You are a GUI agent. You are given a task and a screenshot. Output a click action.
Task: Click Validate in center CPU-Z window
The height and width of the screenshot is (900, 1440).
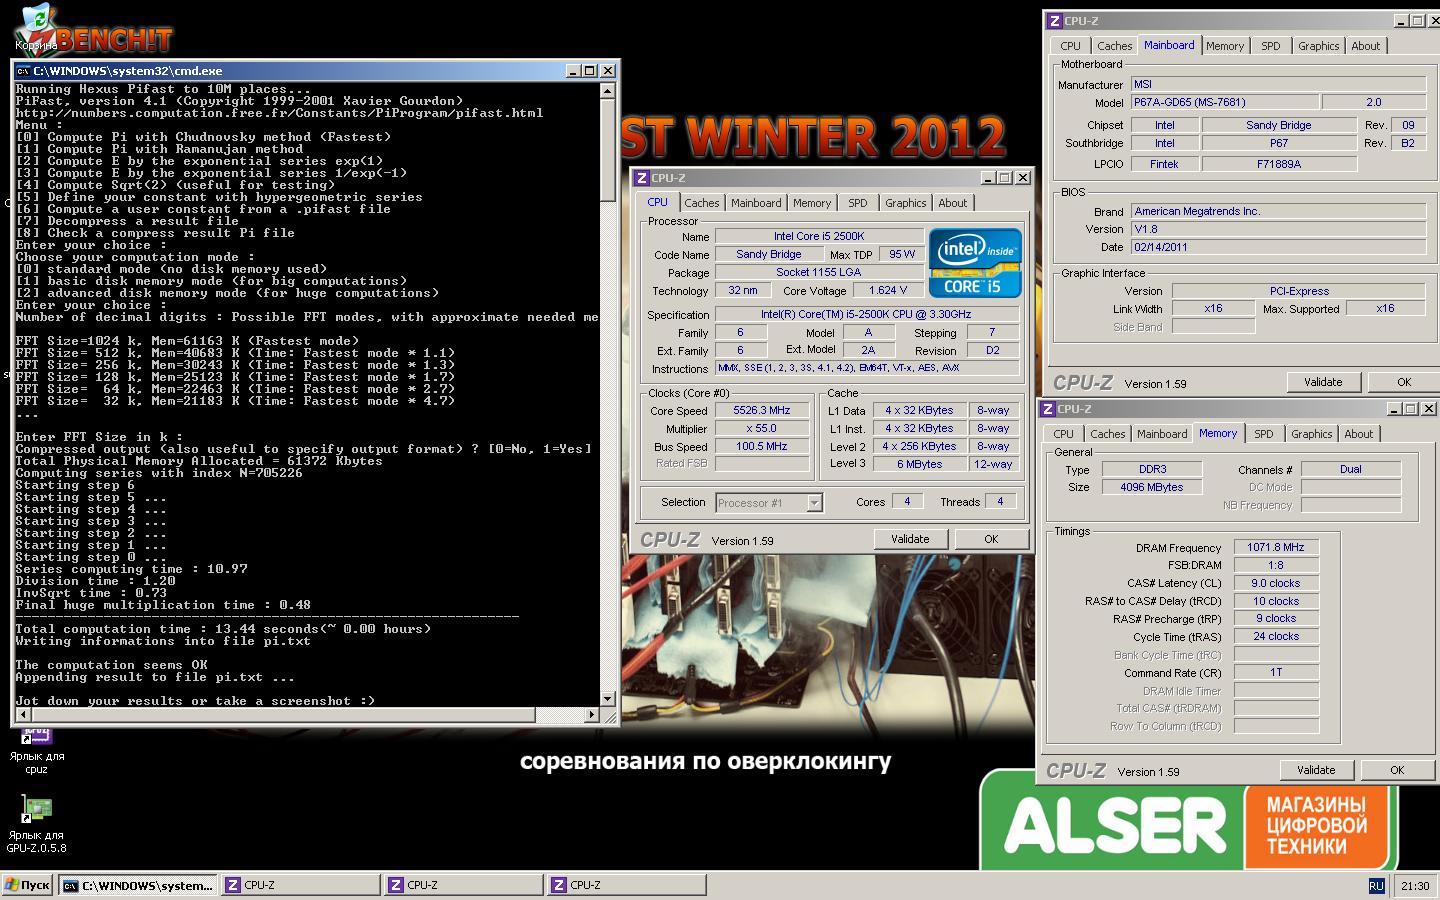910,539
